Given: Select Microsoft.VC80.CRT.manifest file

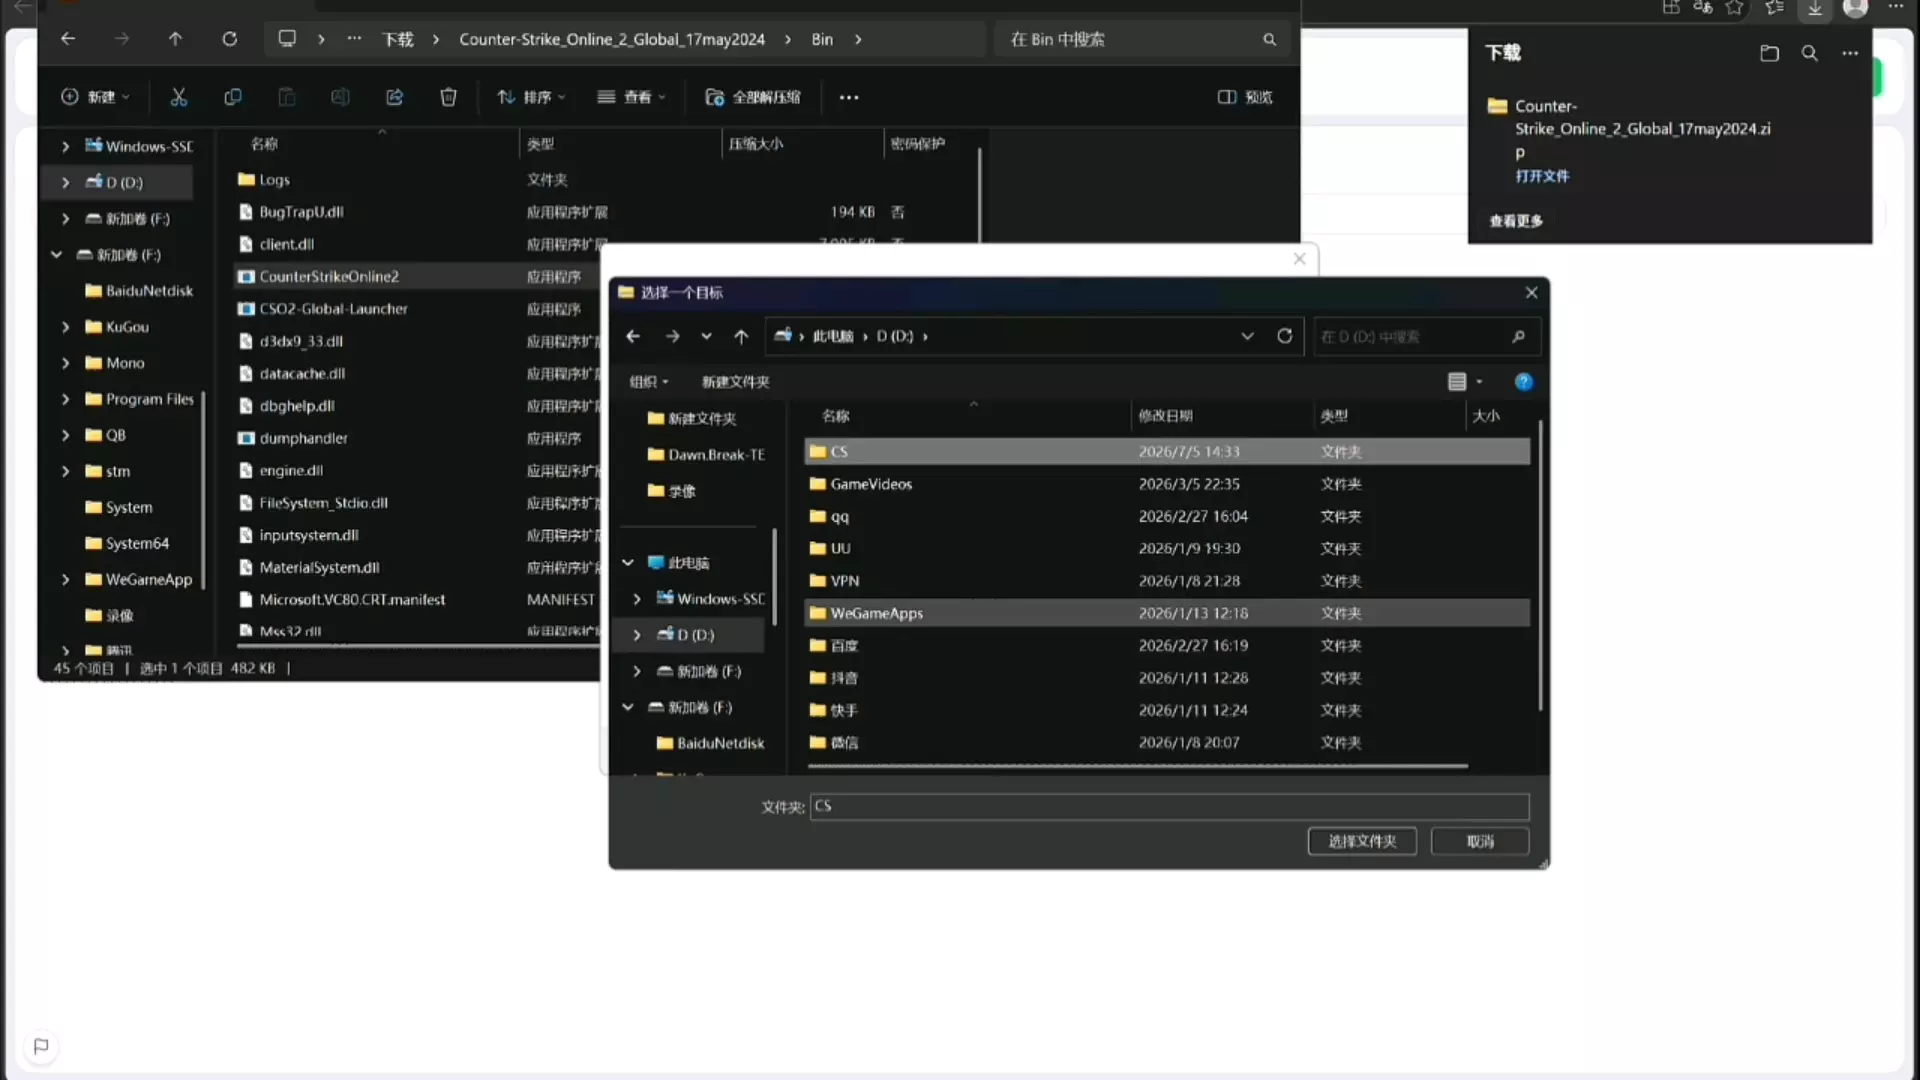Looking at the screenshot, I should coord(341,600).
